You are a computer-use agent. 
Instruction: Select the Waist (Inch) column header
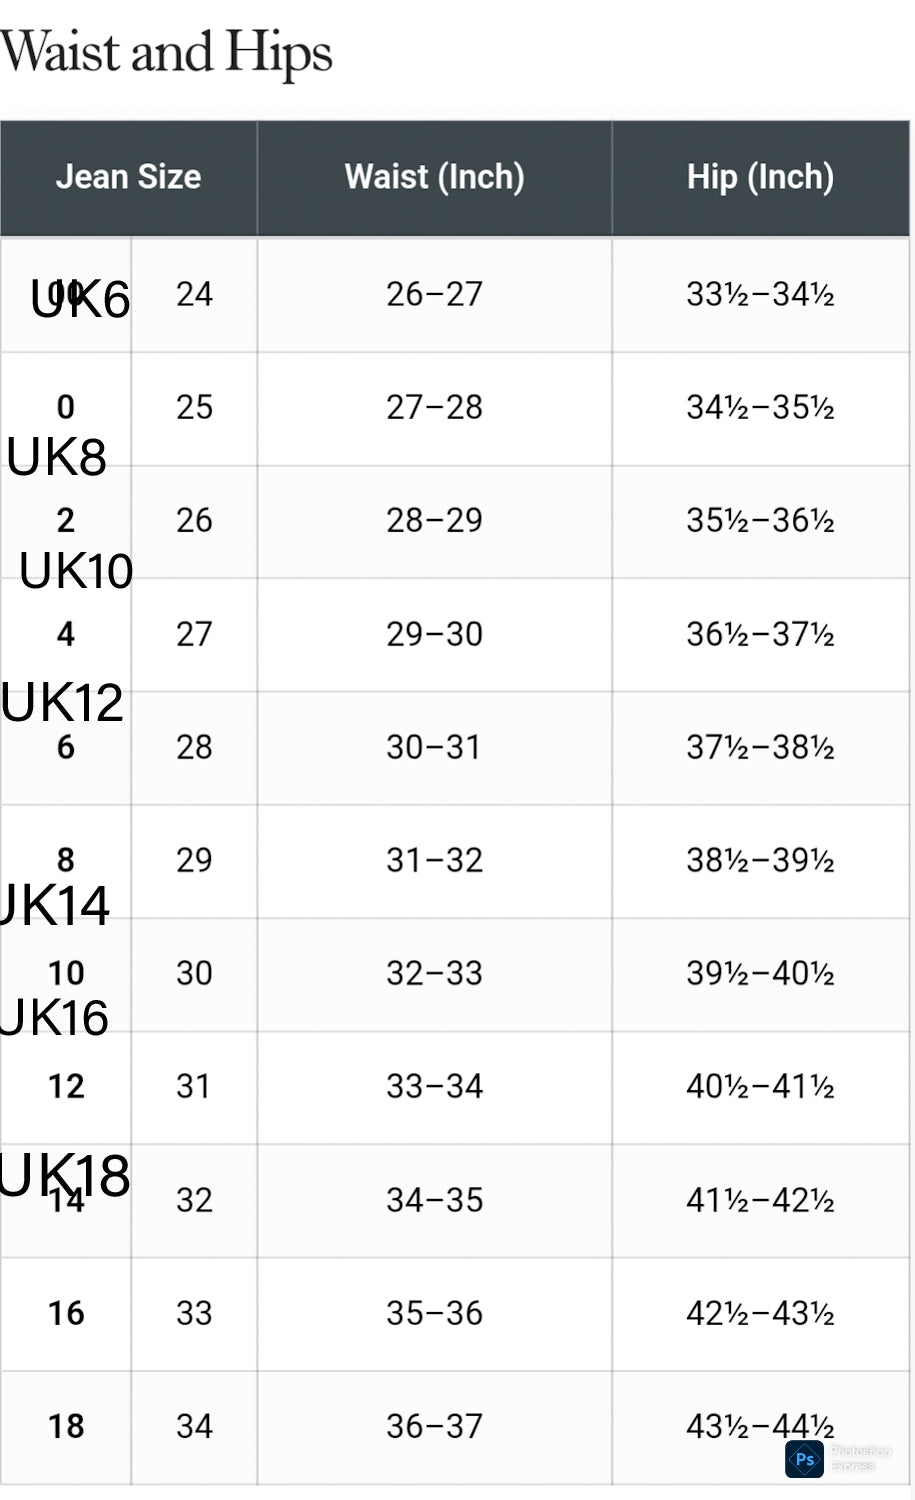[434, 177]
